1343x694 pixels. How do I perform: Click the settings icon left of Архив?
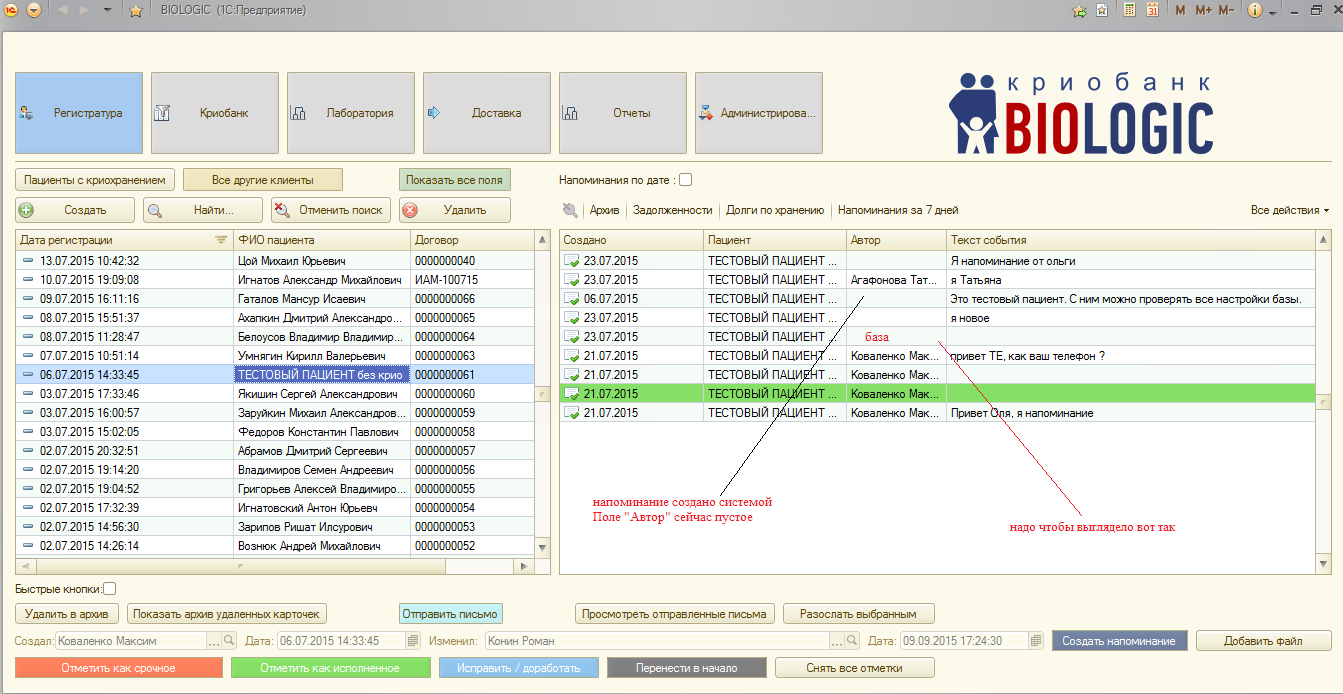tap(570, 210)
